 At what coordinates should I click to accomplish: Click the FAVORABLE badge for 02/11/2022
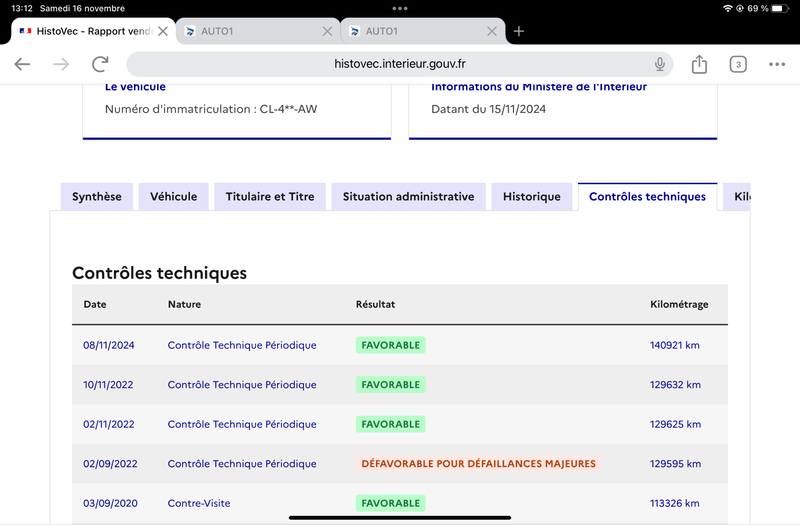(391, 424)
